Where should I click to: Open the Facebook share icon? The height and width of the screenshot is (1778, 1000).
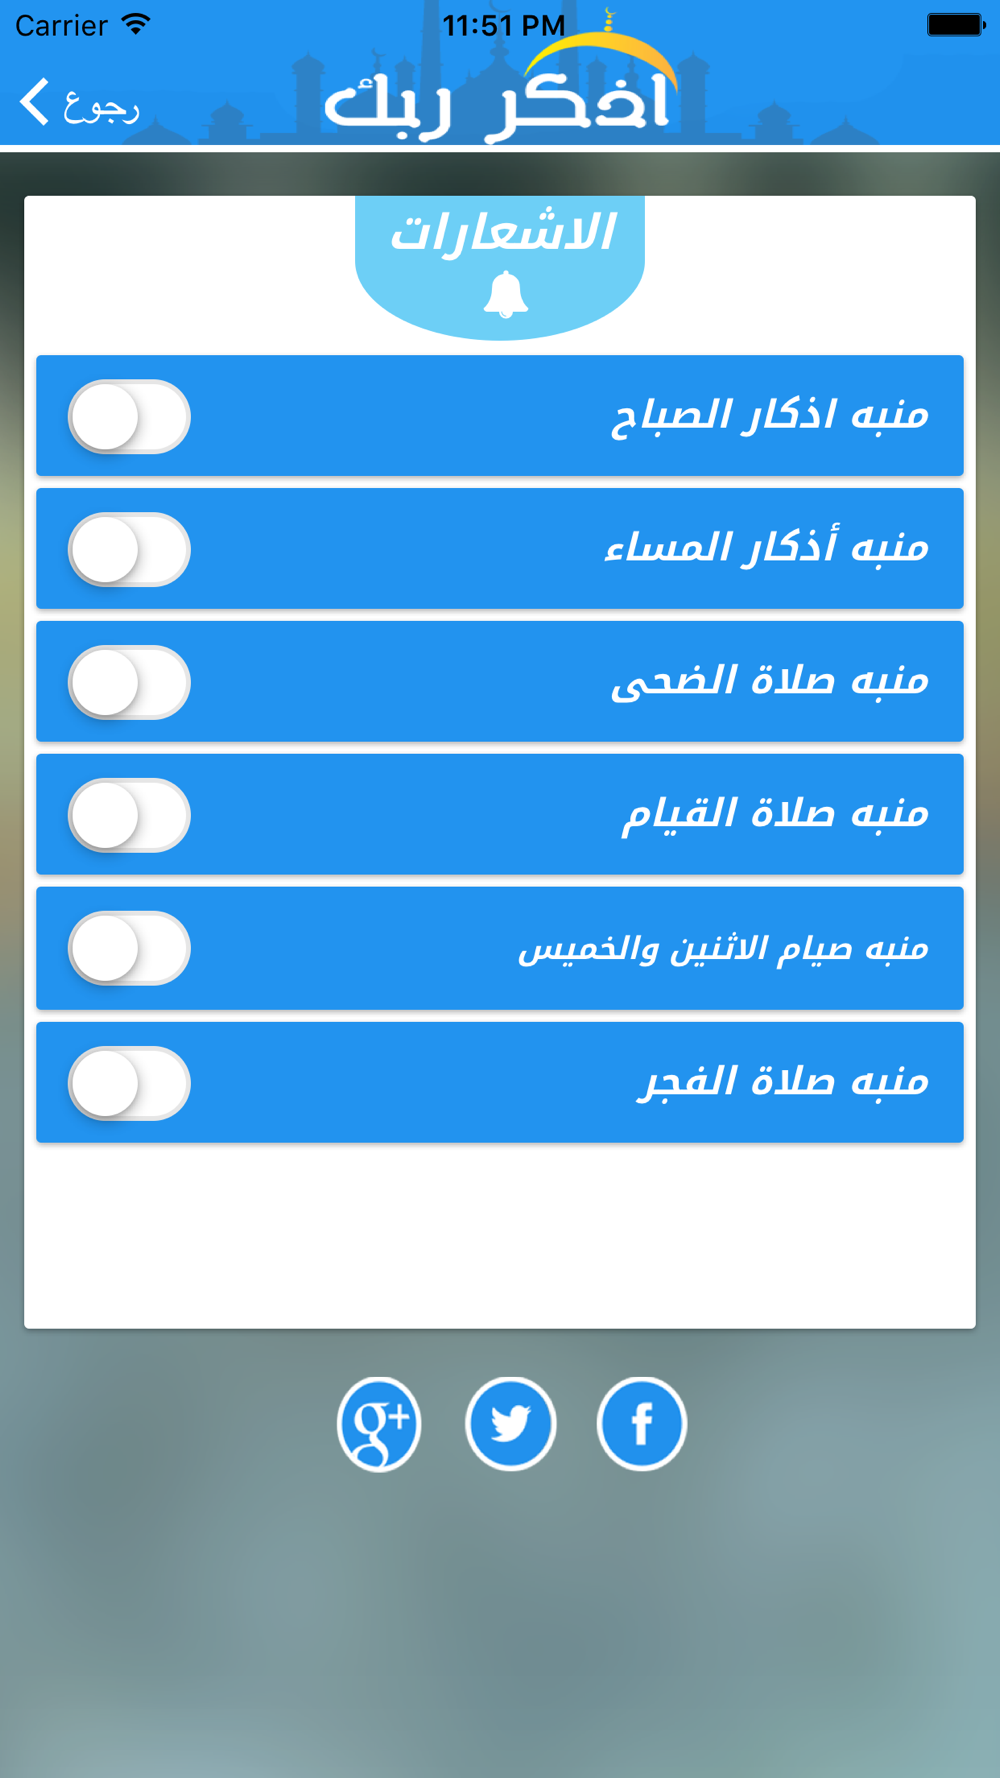pyautogui.click(x=641, y=1423)
